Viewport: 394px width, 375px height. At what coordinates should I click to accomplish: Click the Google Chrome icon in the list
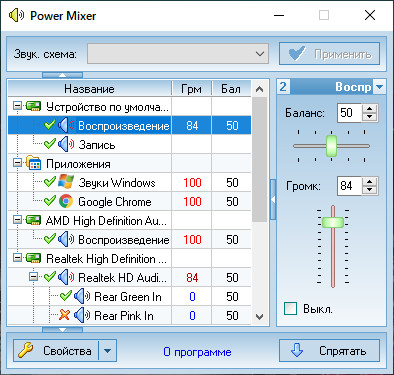[66, 201]
